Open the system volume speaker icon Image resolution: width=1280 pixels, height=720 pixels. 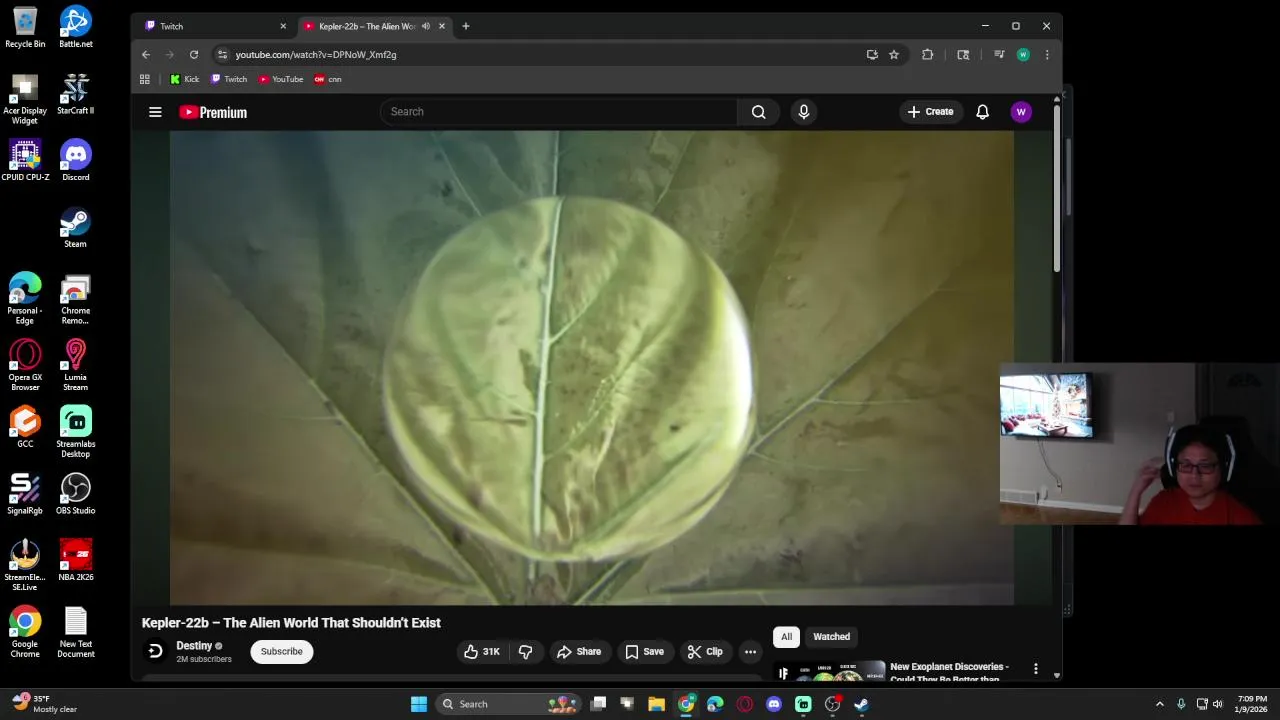point(1218,704)
